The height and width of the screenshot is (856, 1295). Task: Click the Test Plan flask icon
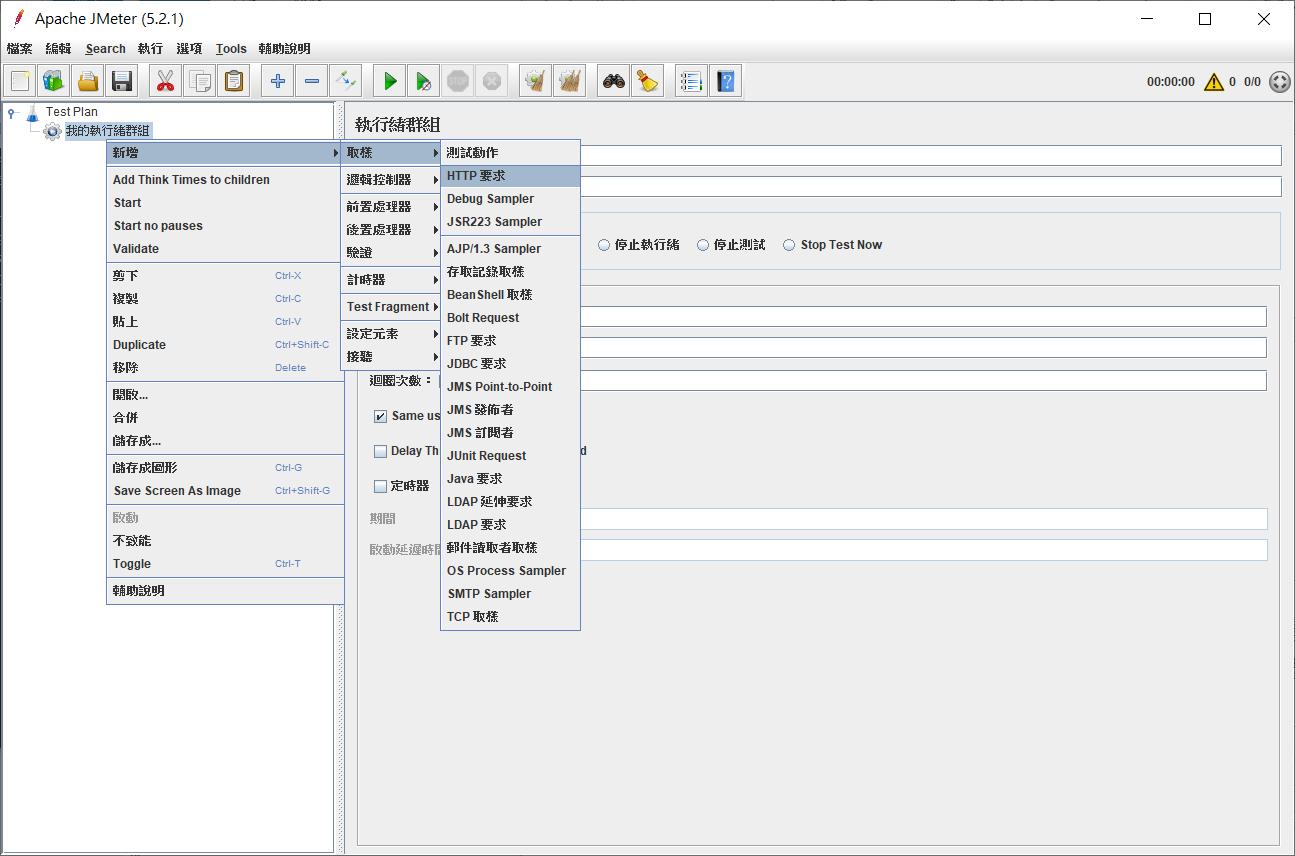32,112
